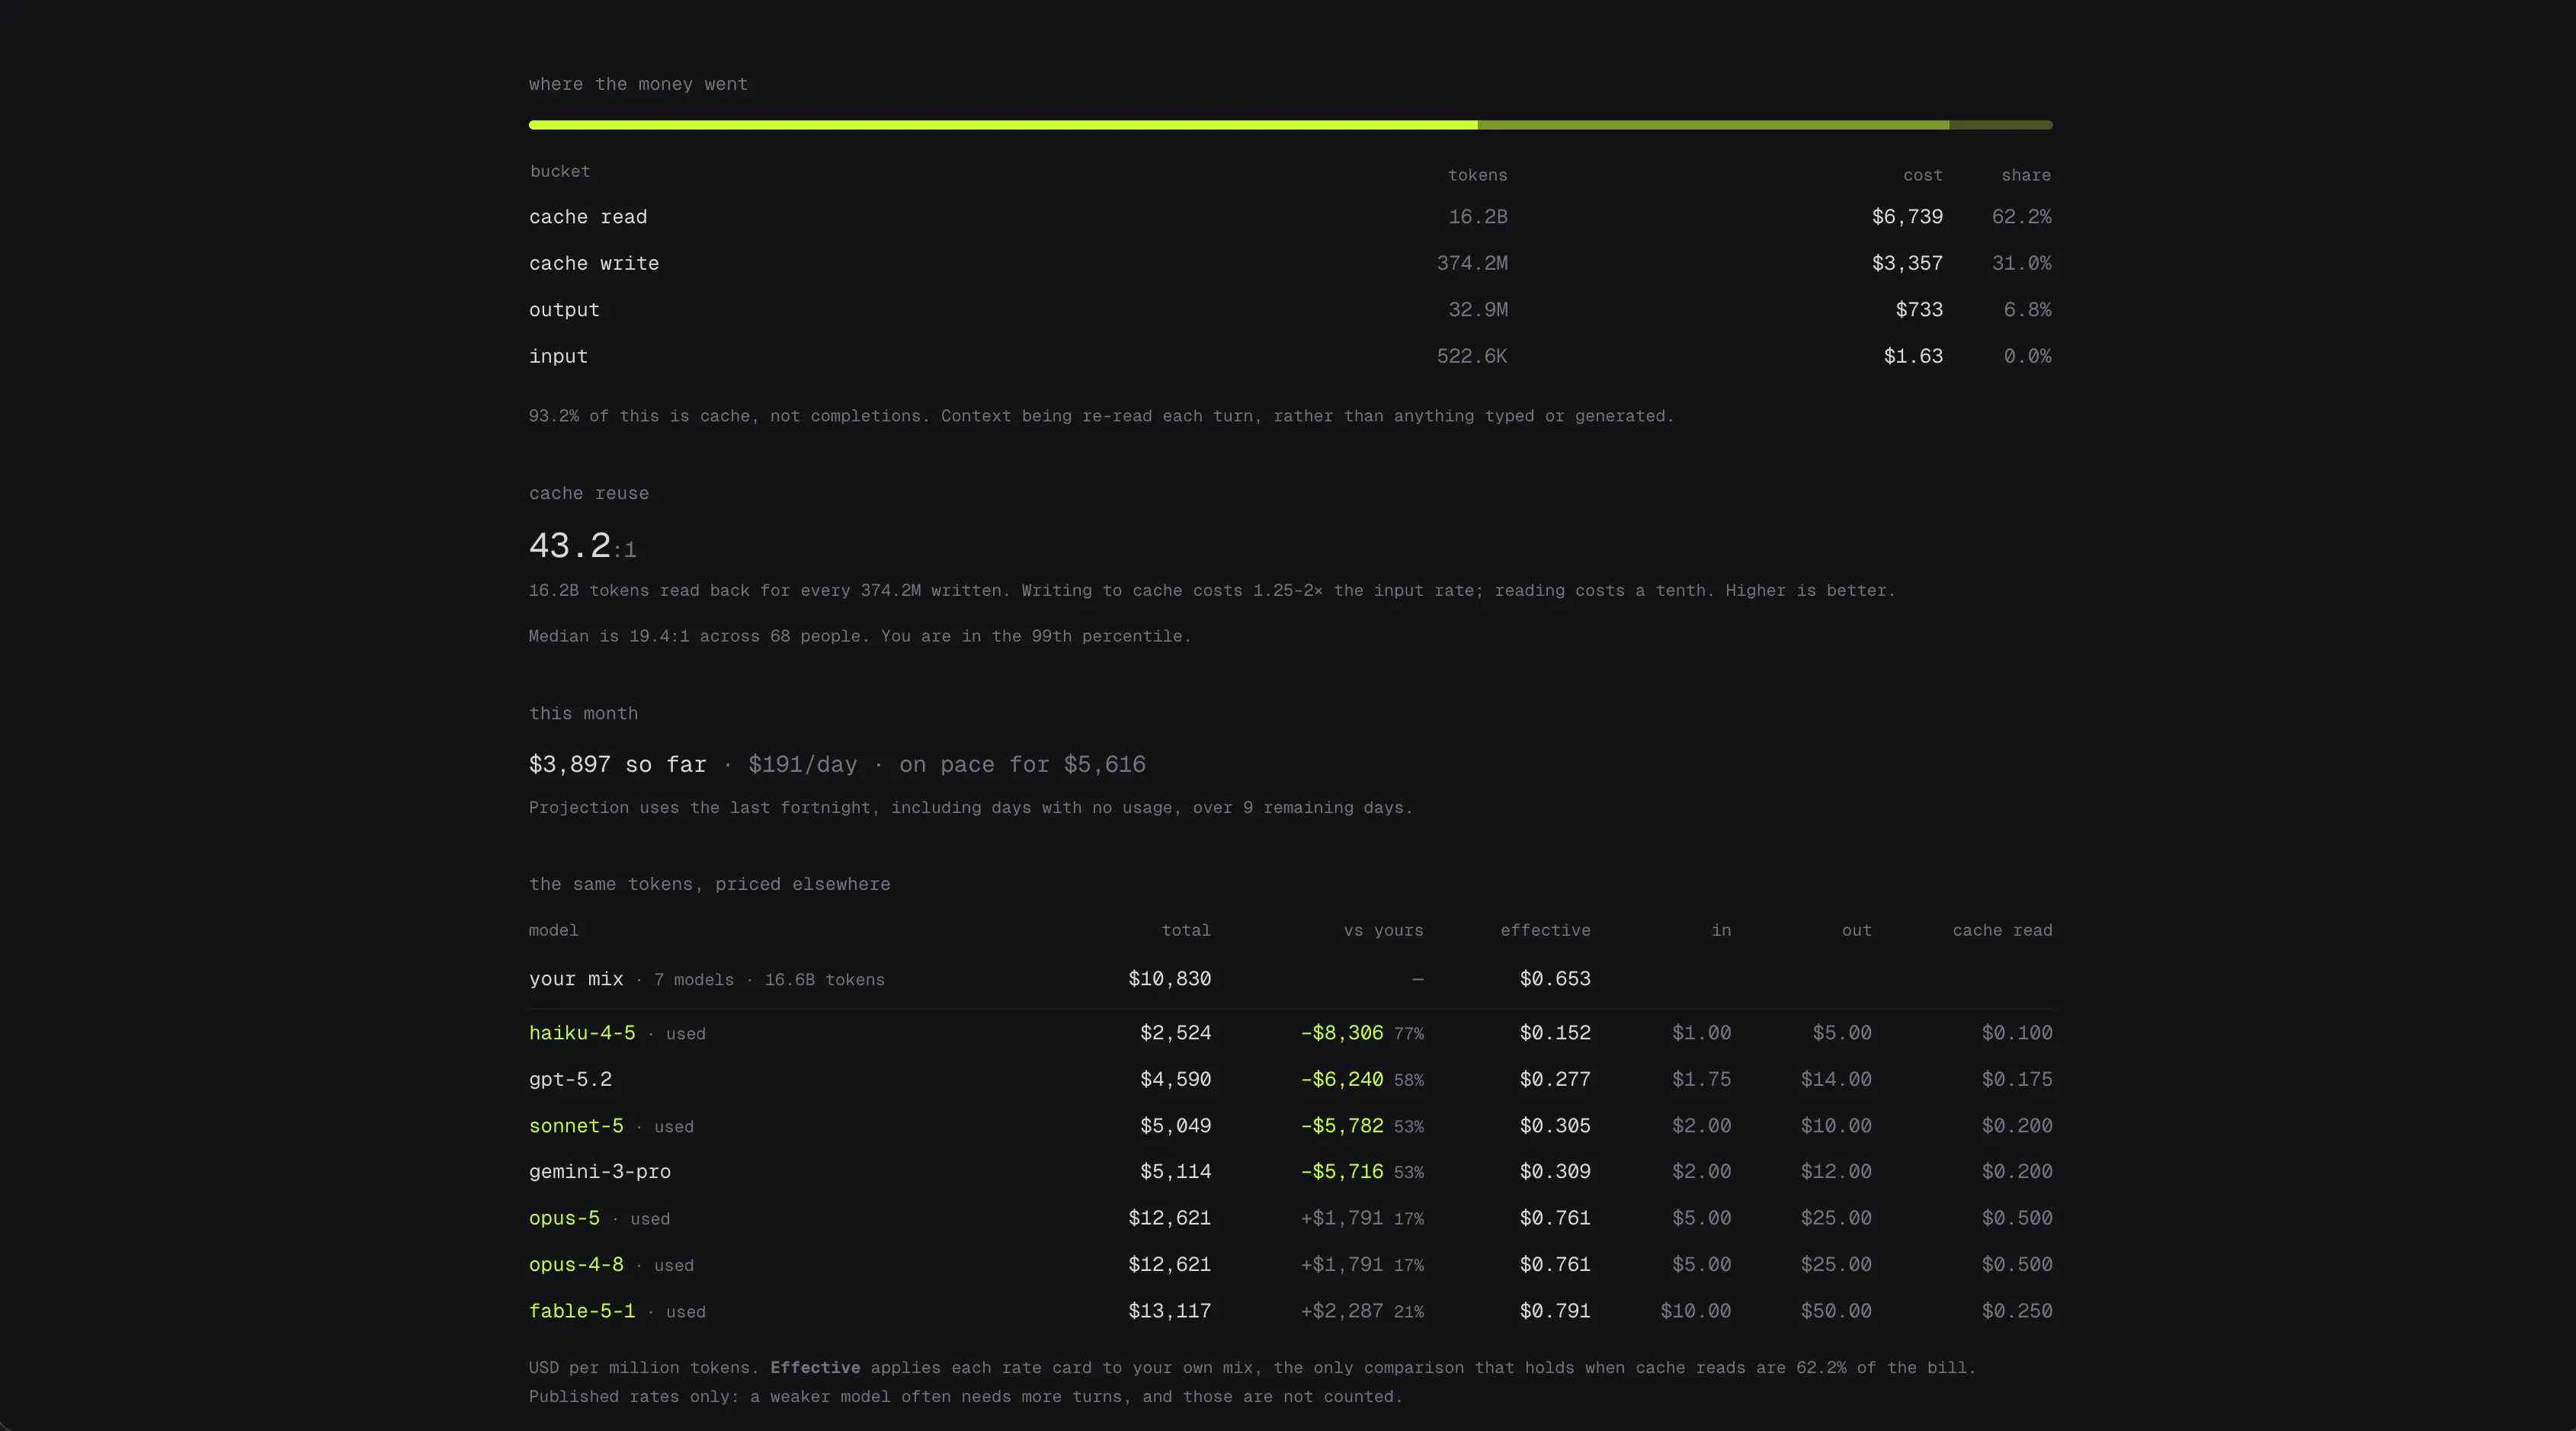Click the $3,357 cache write cost

point(1907,264)
